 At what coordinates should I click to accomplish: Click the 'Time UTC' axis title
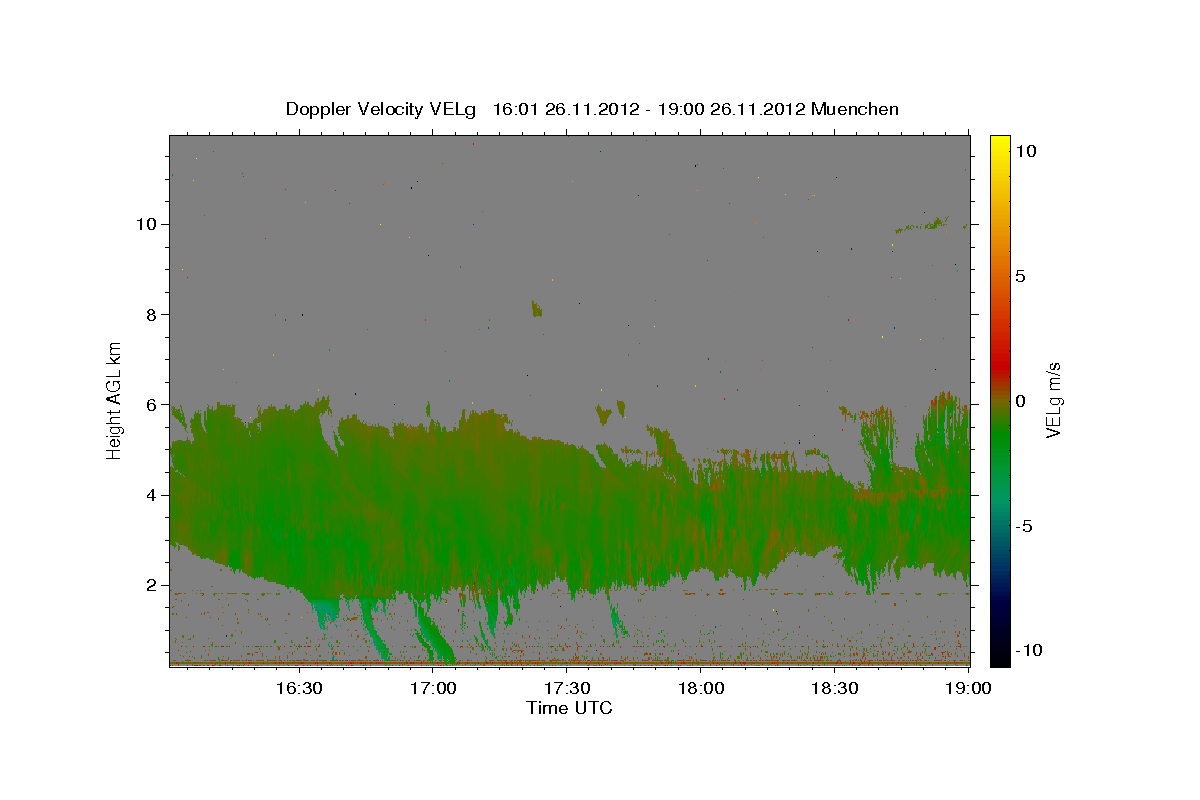[569, 708]
